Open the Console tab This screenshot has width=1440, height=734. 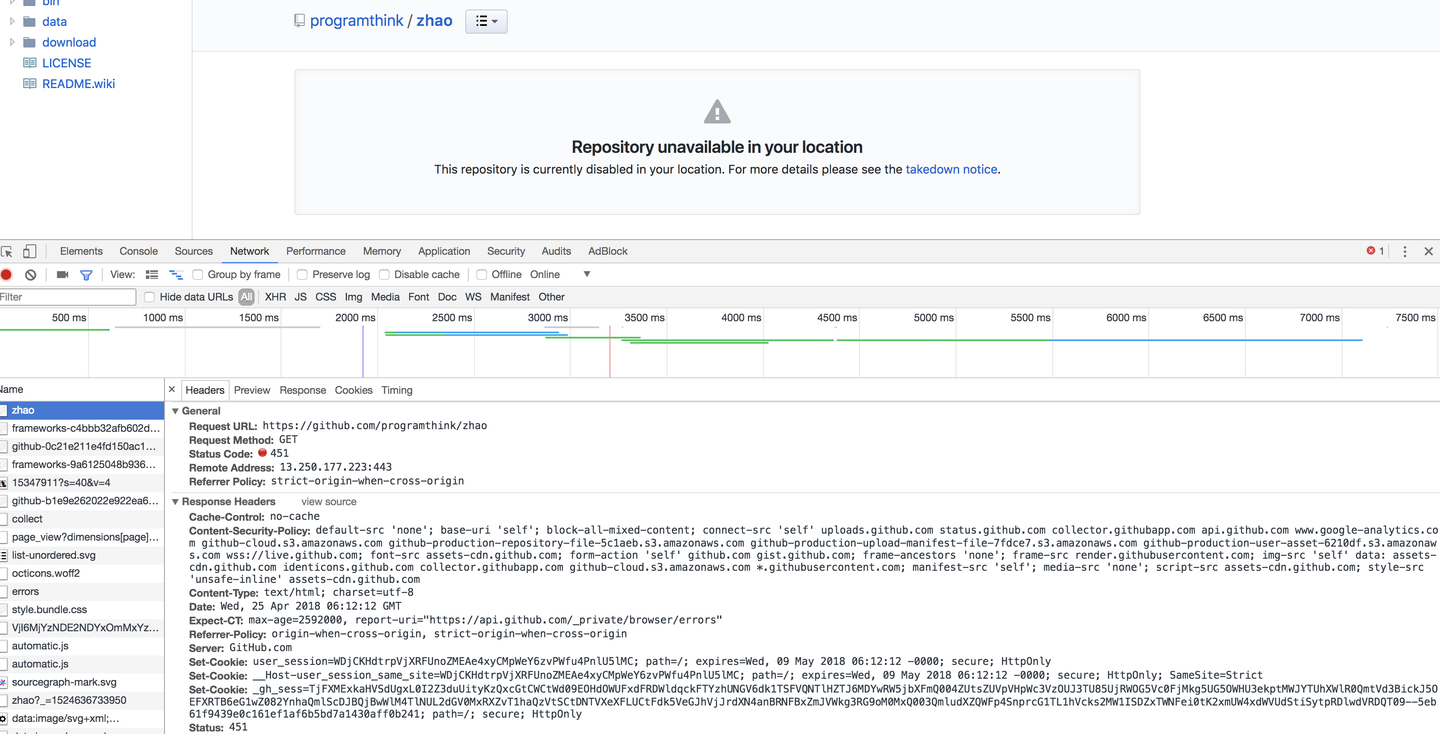pyautogui.click(x=139, y=251)
